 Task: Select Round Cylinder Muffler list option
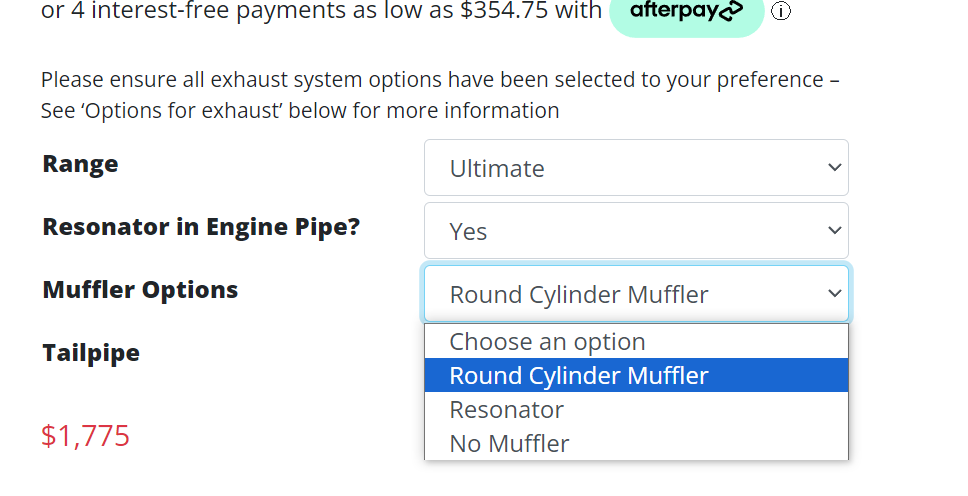pos(579,376)
